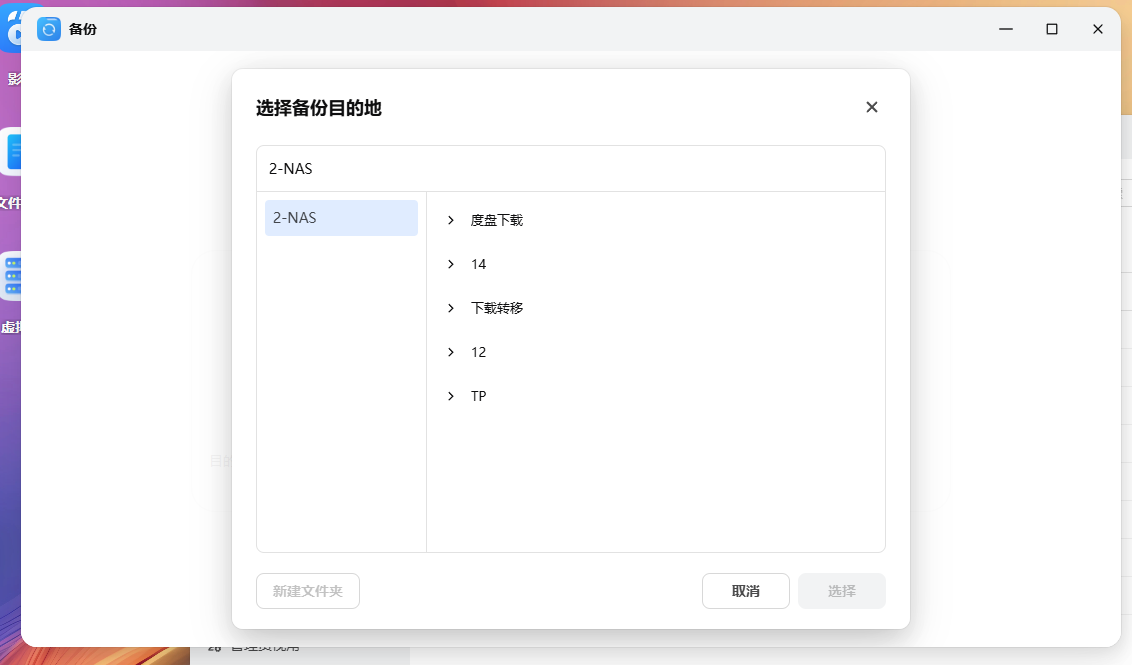This screenshot has width=1132, height=665.
Task: Click the Backup app icon in title bar
Action: 48,29
